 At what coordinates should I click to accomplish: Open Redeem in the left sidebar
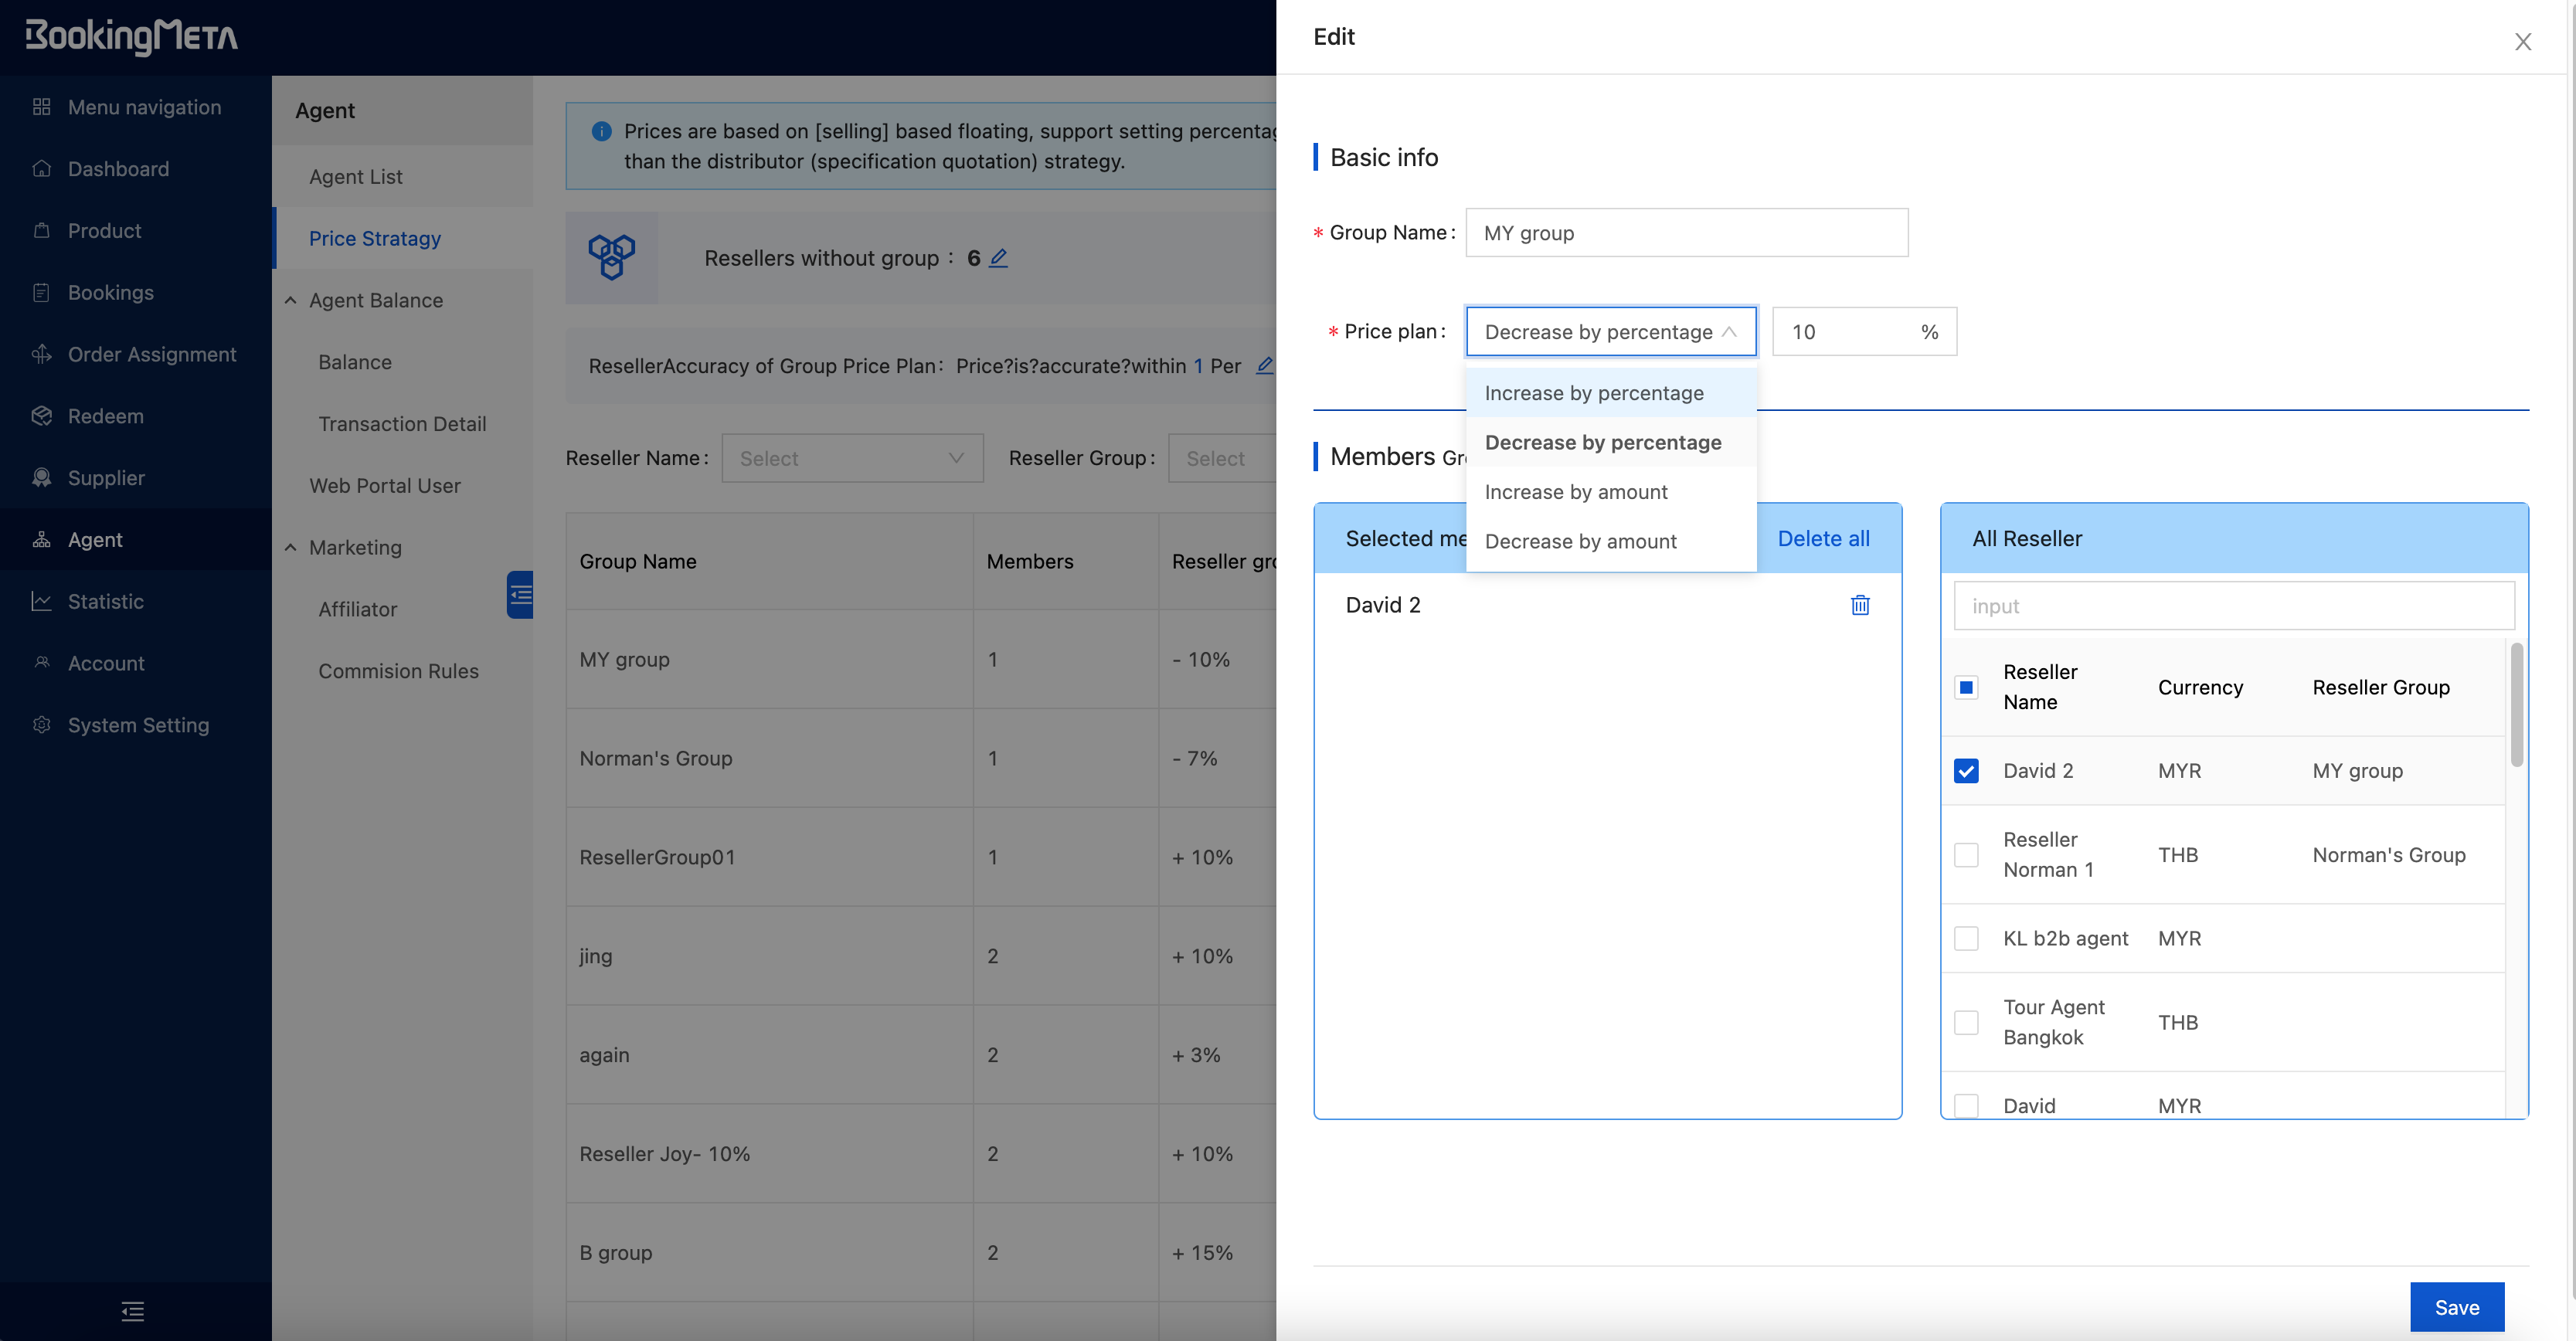(105, 416)
